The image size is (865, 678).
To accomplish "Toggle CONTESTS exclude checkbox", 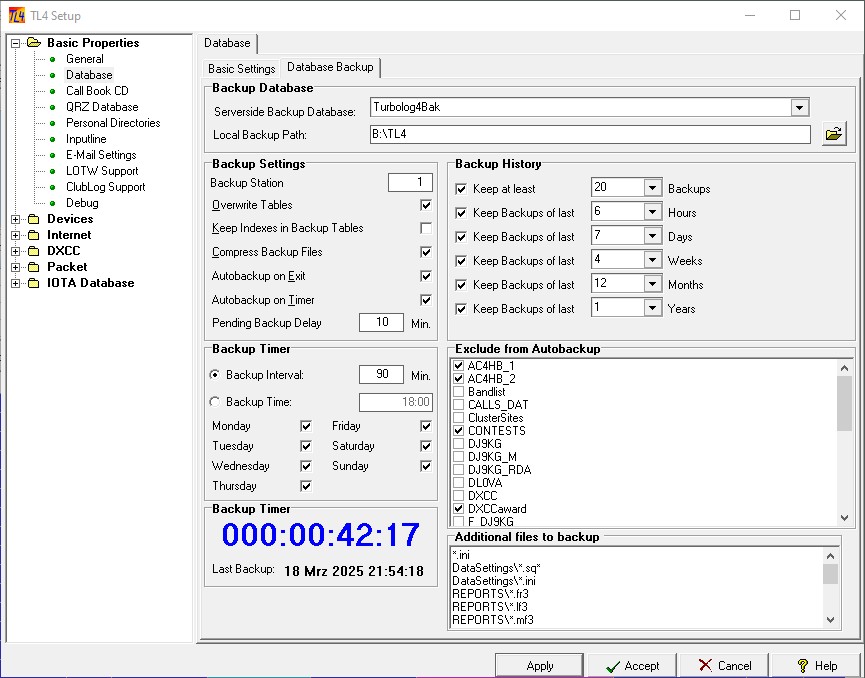I will [x=458, y=430].
